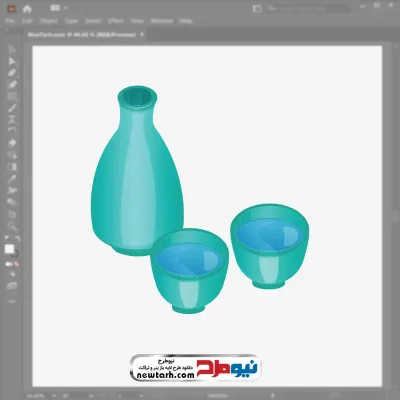Click the Home icon
The height and width of the screenshot is (400, 400).
pyautogui.click(x=27, y=9)
